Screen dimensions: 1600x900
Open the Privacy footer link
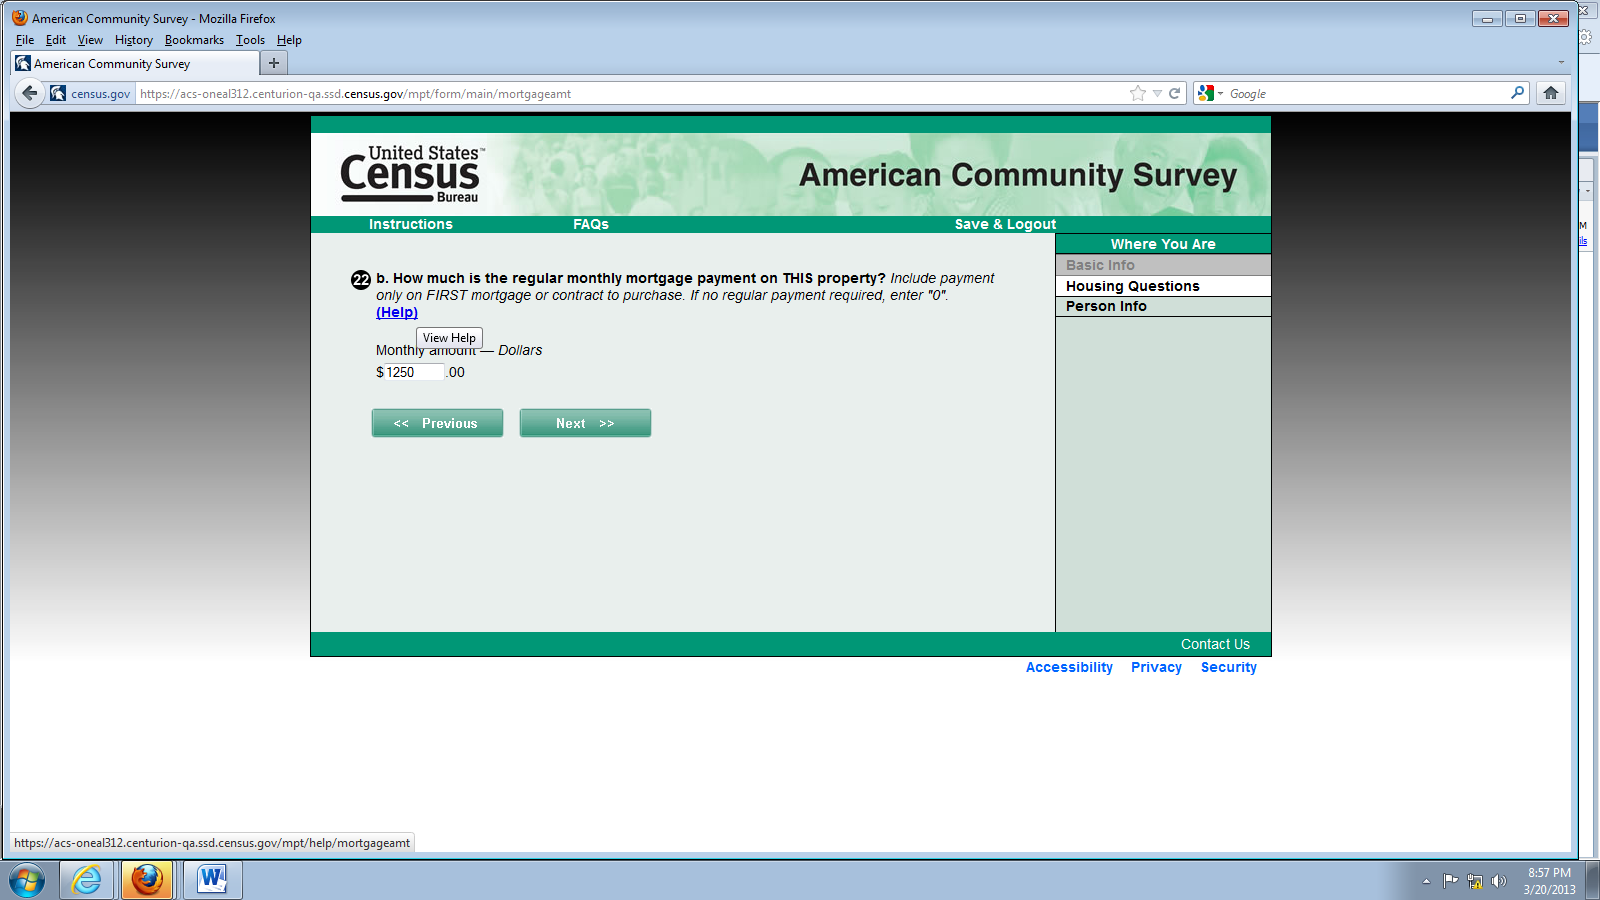[x=1156, y=667]
